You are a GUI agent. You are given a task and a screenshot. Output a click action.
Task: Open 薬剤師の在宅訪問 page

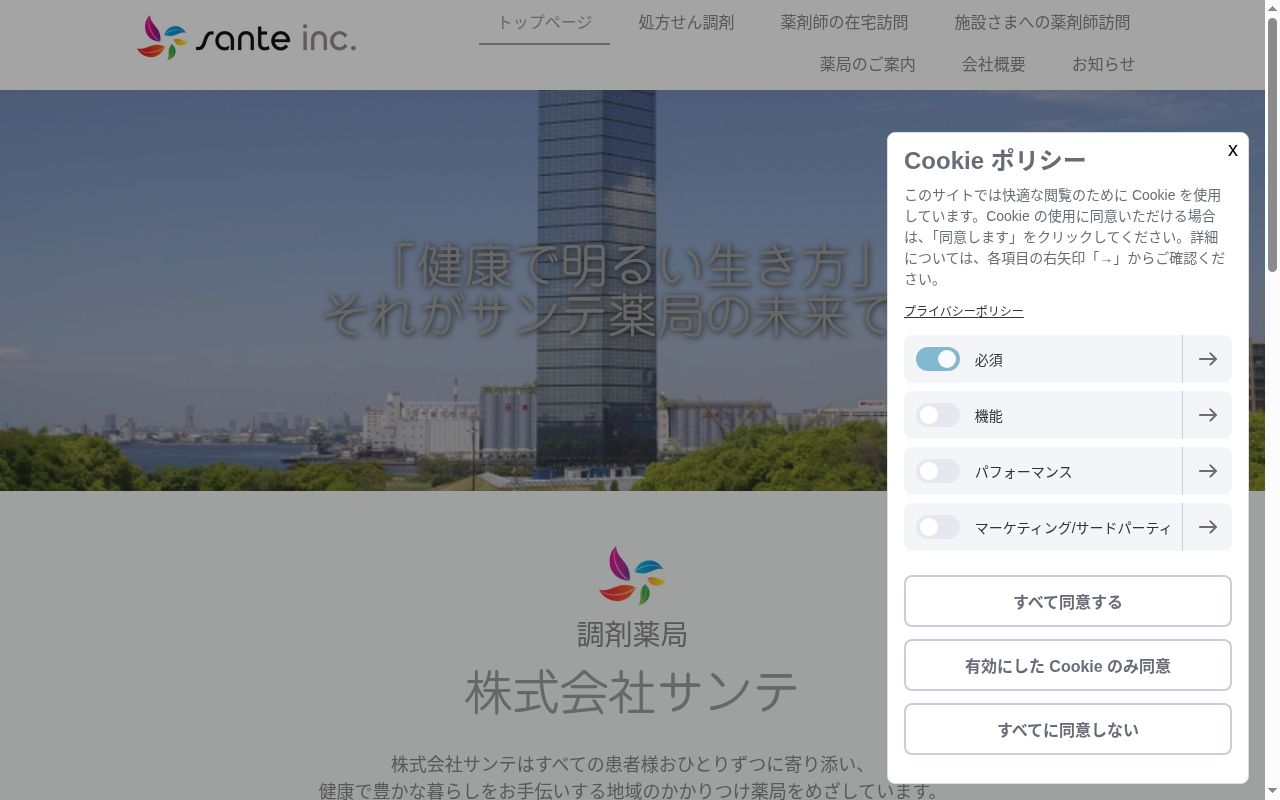point(844,22)
